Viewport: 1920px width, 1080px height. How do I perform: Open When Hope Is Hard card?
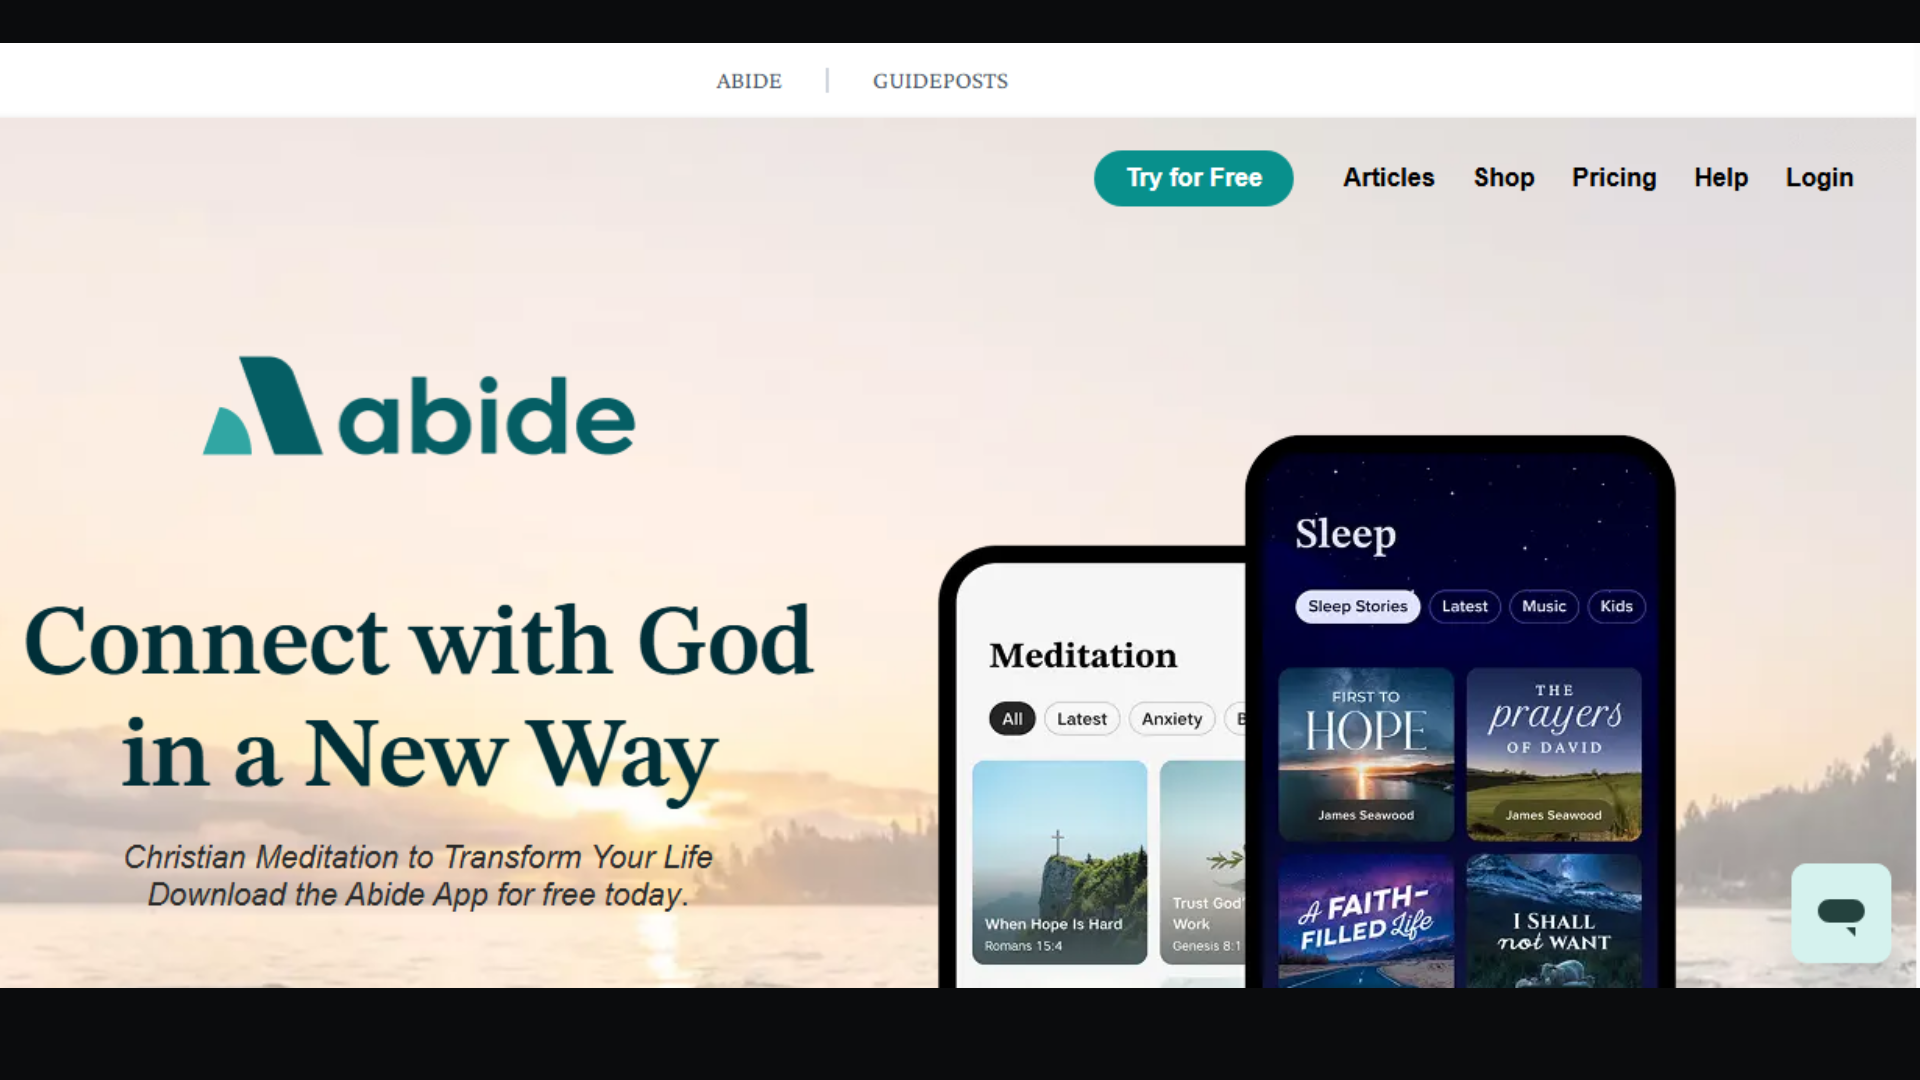pyautogui.click(x=1059, y=862)
